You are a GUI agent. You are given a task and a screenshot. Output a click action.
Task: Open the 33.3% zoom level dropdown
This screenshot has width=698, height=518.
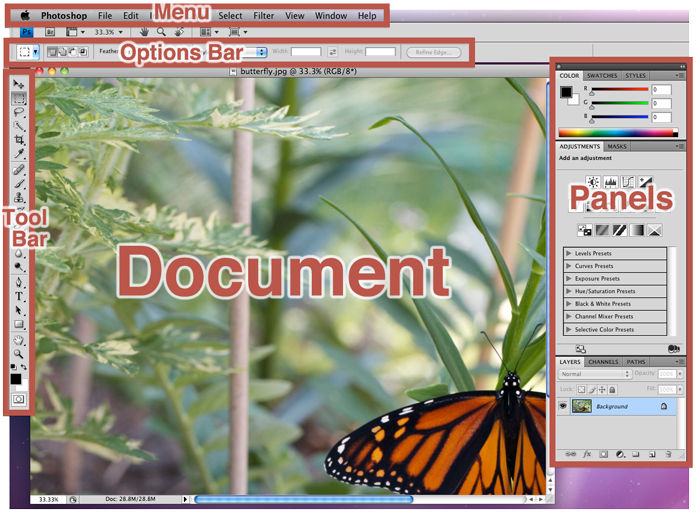pyautogui.click(x=108, y=32)
